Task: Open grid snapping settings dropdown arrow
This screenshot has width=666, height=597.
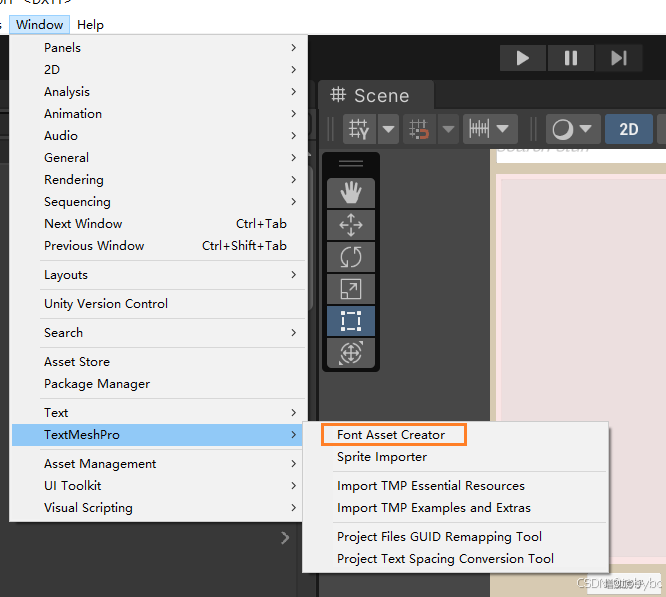Action: point(448,129)
